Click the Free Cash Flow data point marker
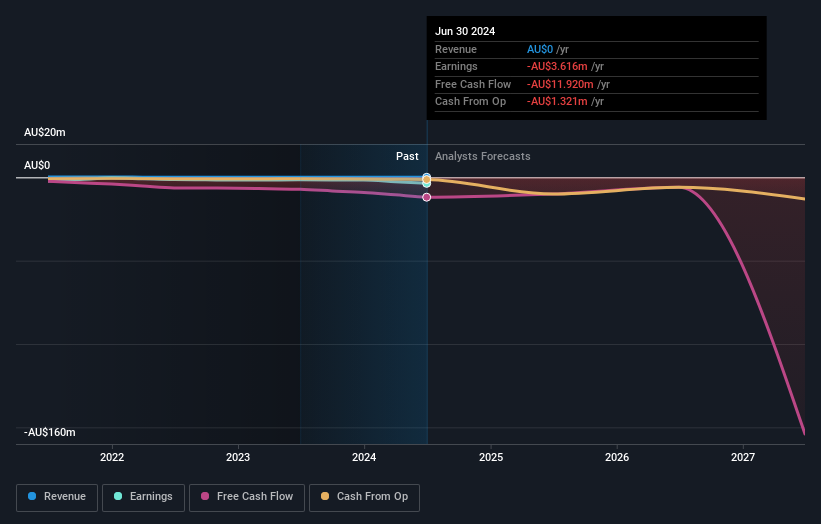Screen dimensions: 821x524 tap(427, 197)
